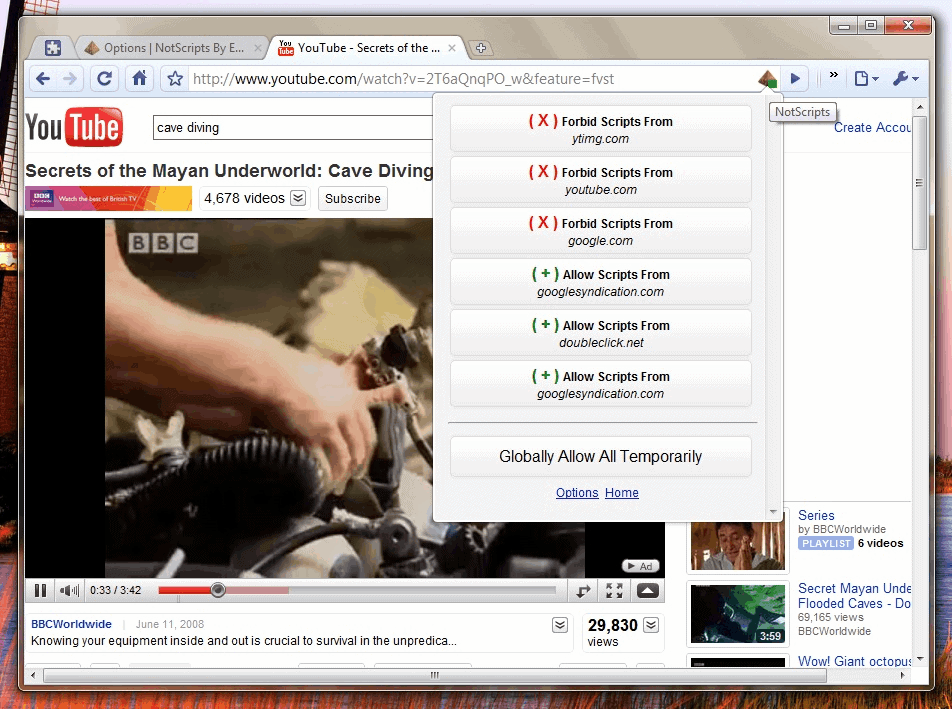The height and width of the screenshot is (709, 952).
Task: Open the Secret Mayan Flooded Caves link
Action: tap(854, 596)
